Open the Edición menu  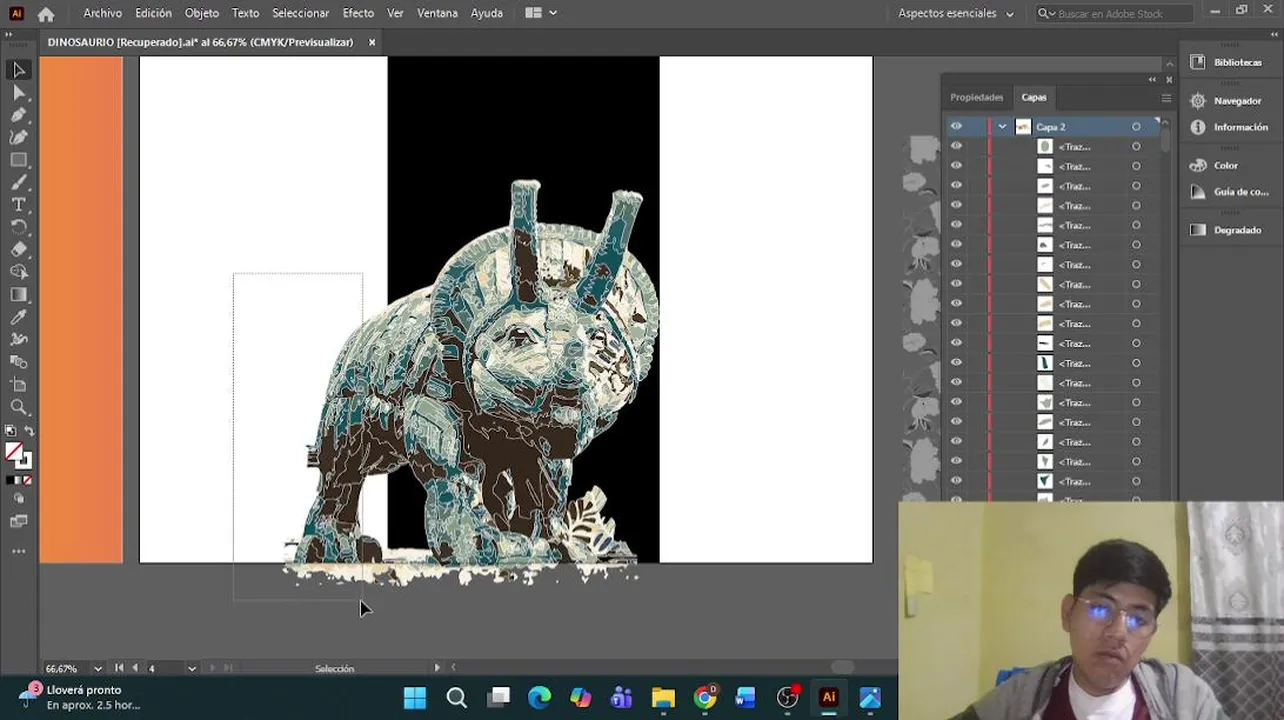(153, 13)
